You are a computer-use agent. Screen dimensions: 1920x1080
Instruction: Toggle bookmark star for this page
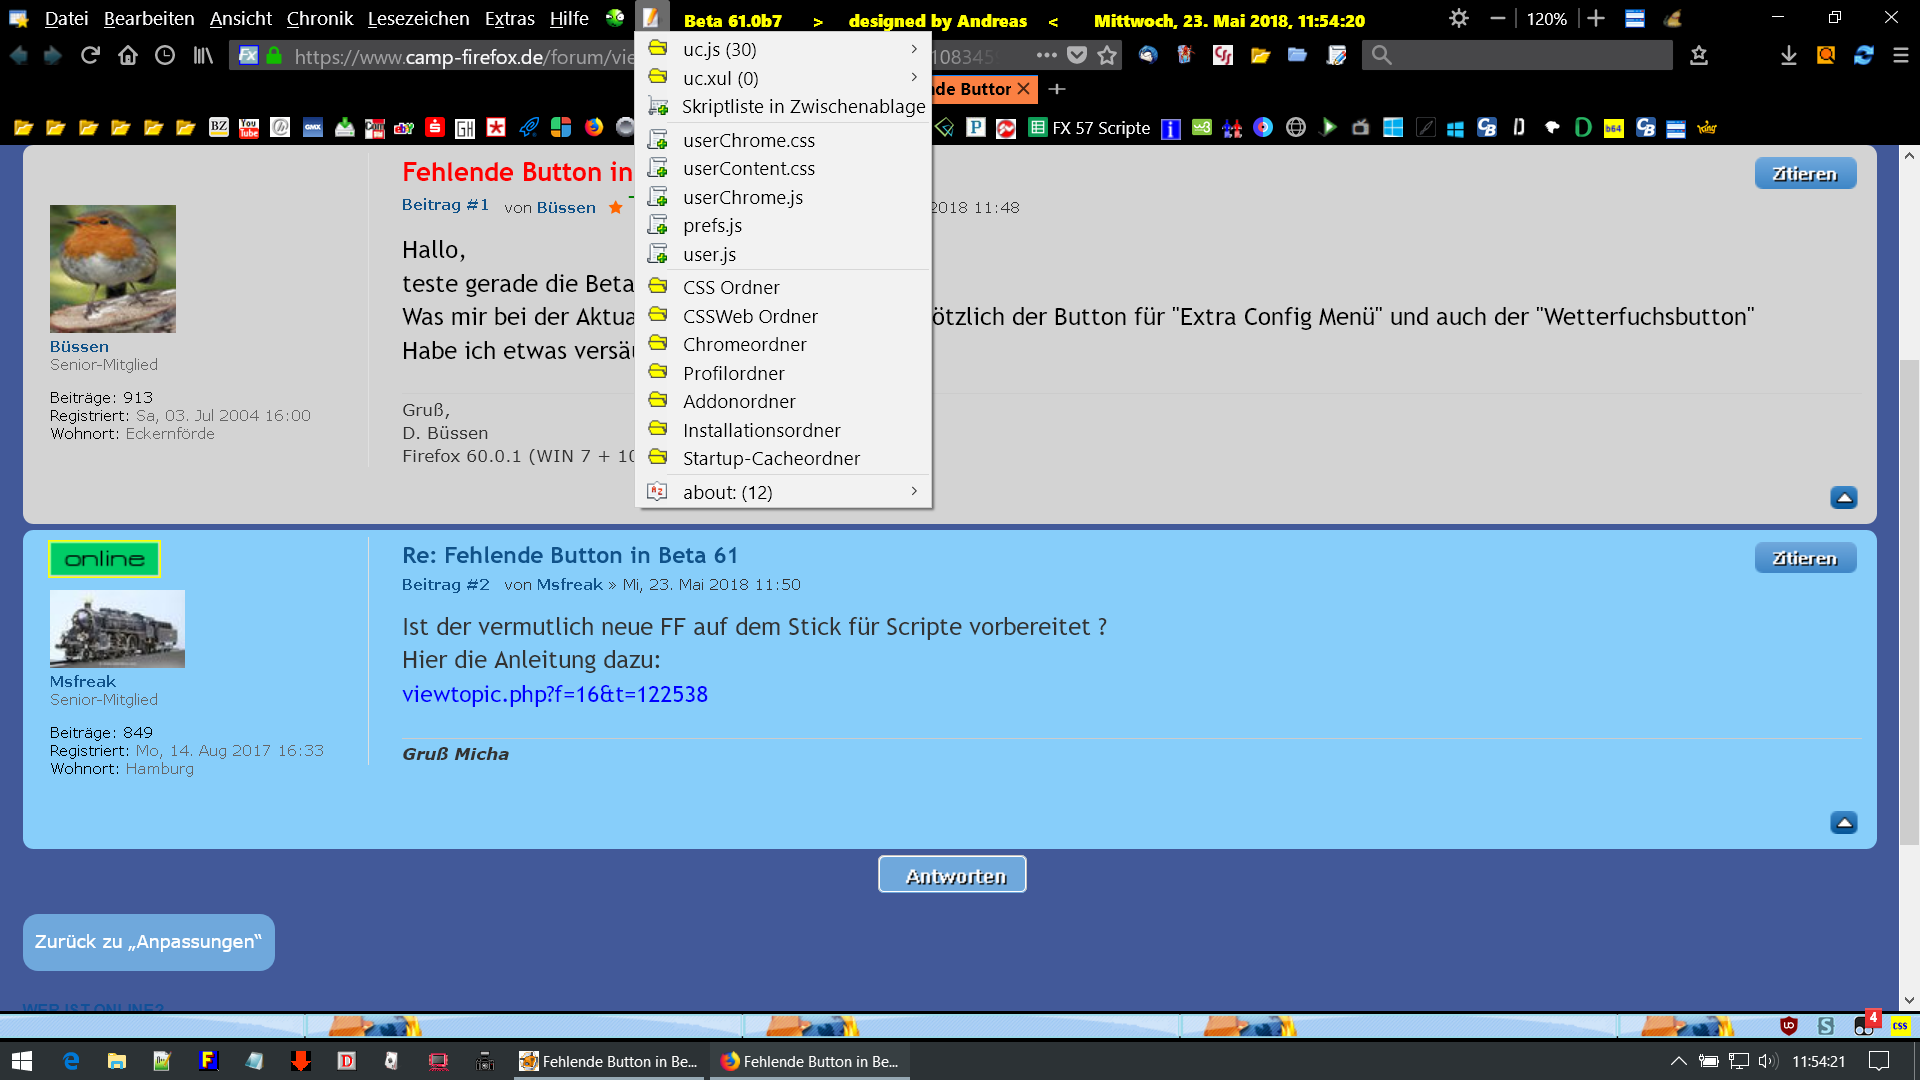[x=1106, y=56]
